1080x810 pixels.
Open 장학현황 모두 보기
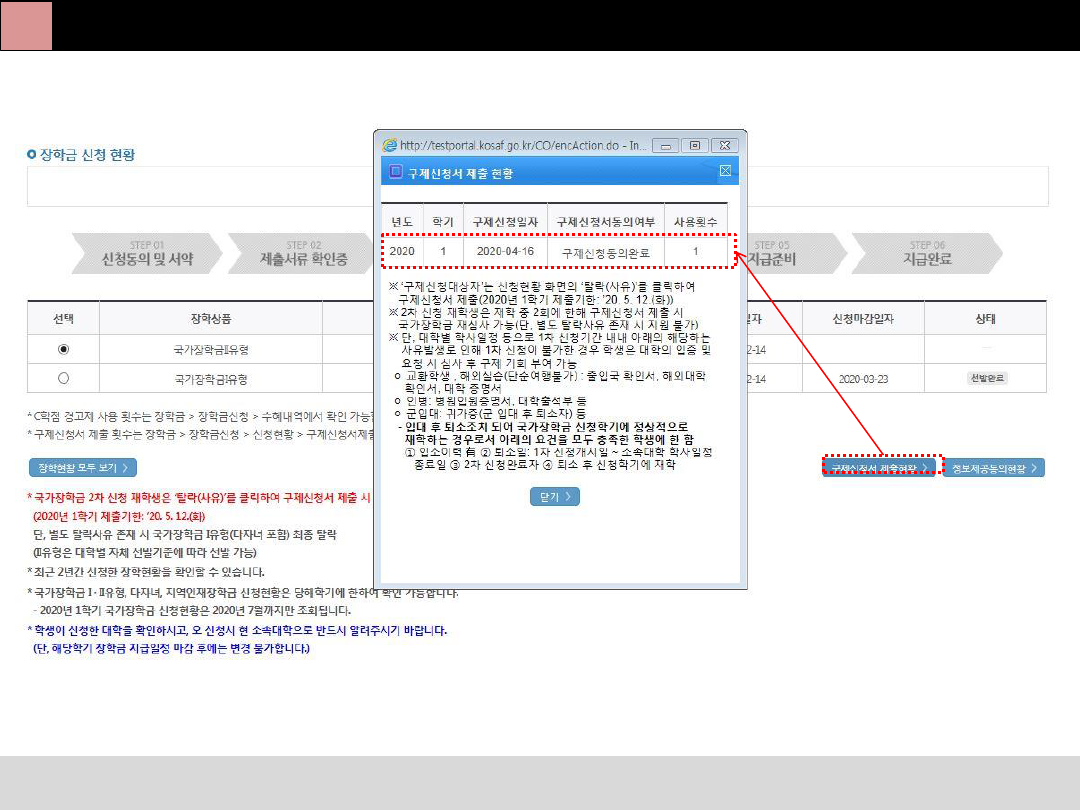82,468
